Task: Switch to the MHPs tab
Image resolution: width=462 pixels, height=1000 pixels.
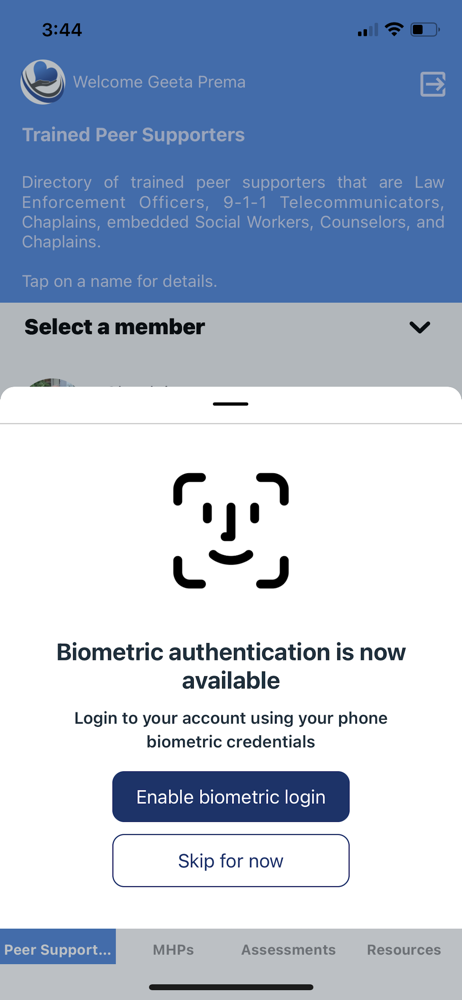Action: 174,950
